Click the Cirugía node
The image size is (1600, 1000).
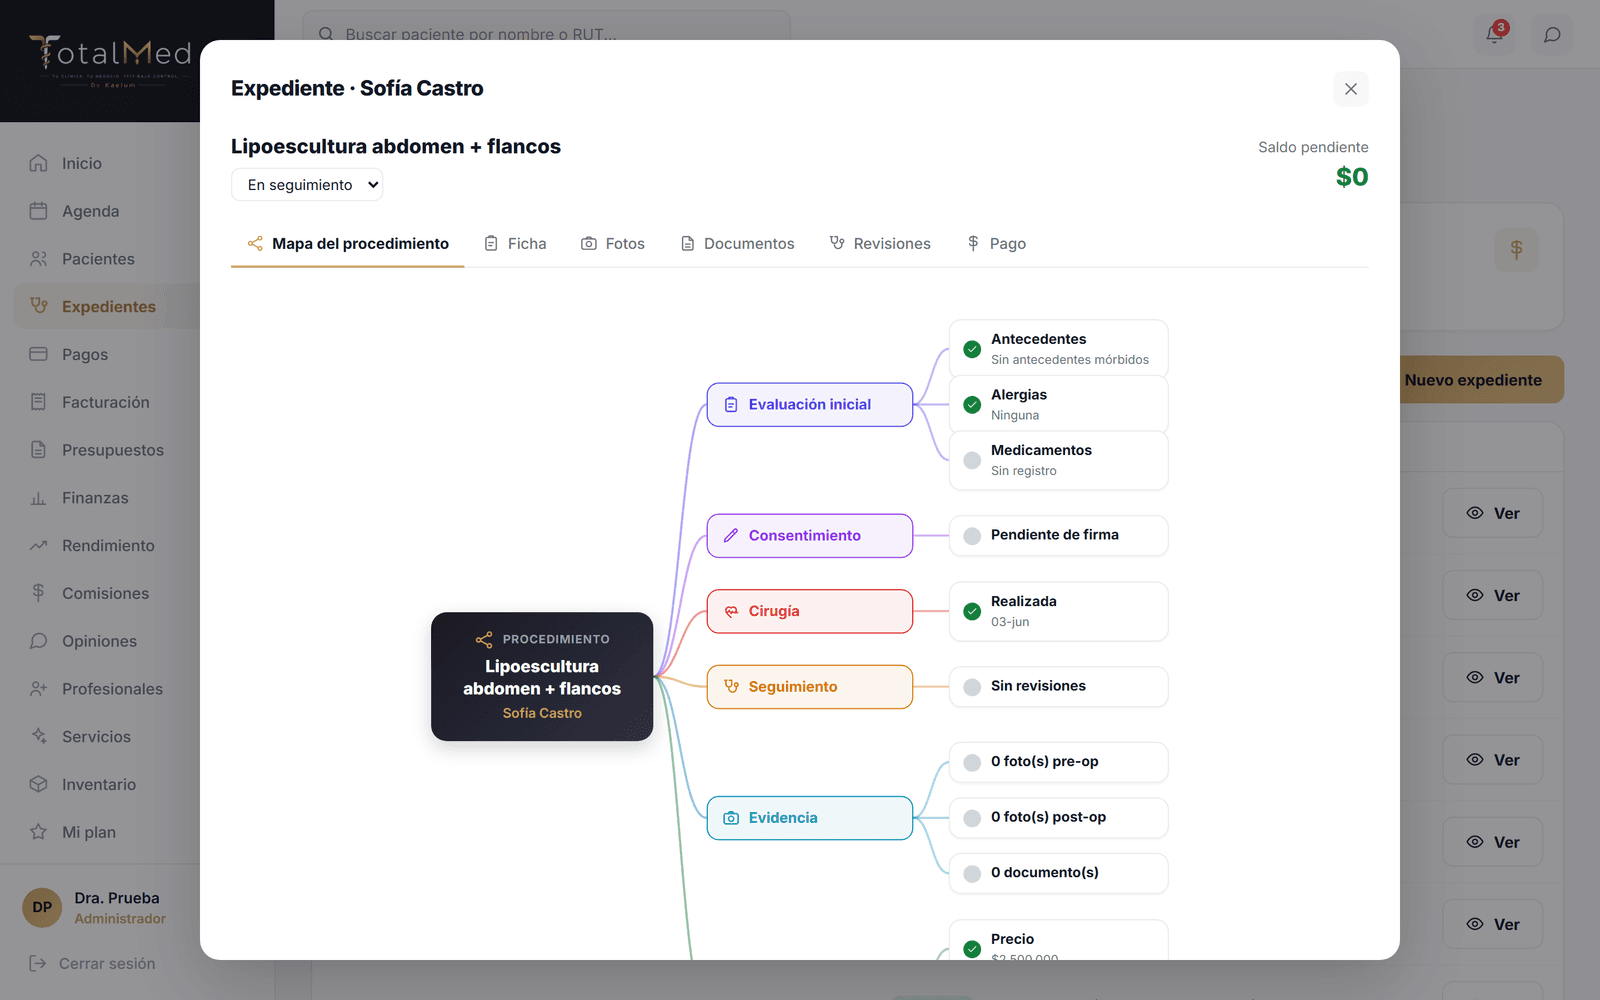pos(810,611)
